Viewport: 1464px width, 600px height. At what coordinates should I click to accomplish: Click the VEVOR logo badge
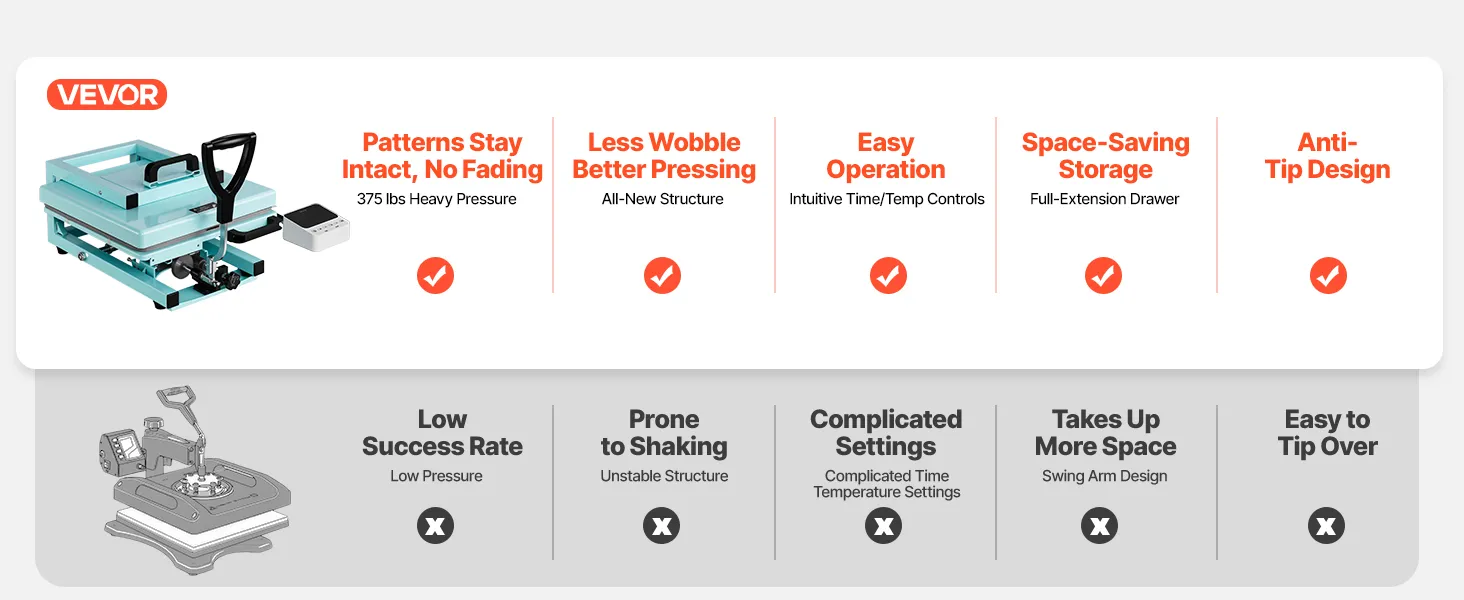tap(107, 95)
